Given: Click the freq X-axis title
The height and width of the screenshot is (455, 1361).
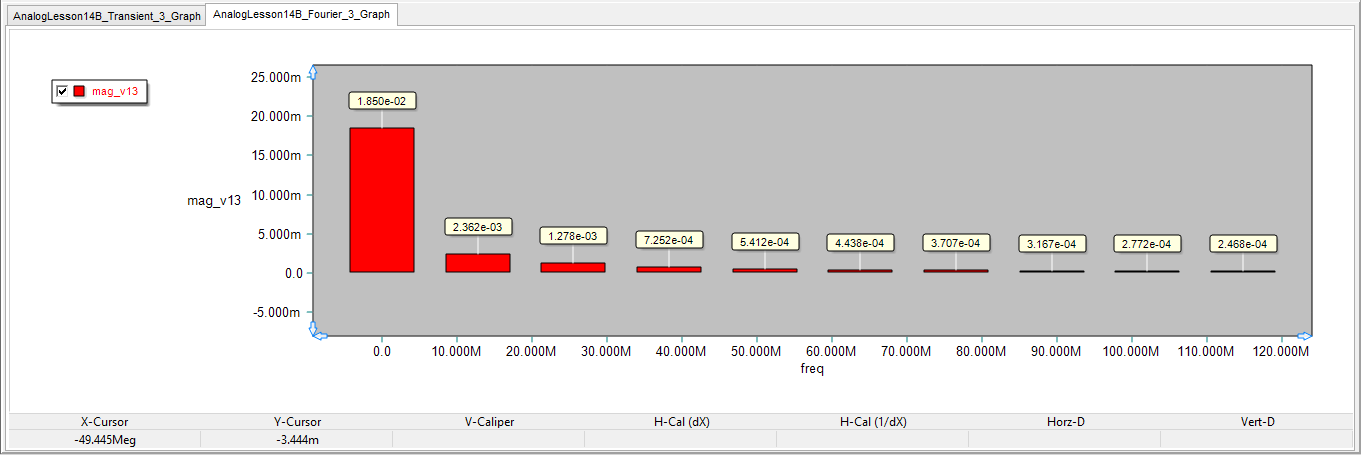Looking at the screenshot, I should click(x=813, y=369).
